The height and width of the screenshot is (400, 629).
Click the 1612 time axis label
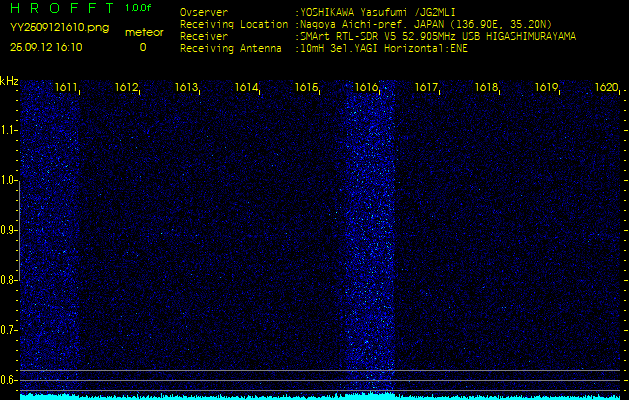click(126, 87)
